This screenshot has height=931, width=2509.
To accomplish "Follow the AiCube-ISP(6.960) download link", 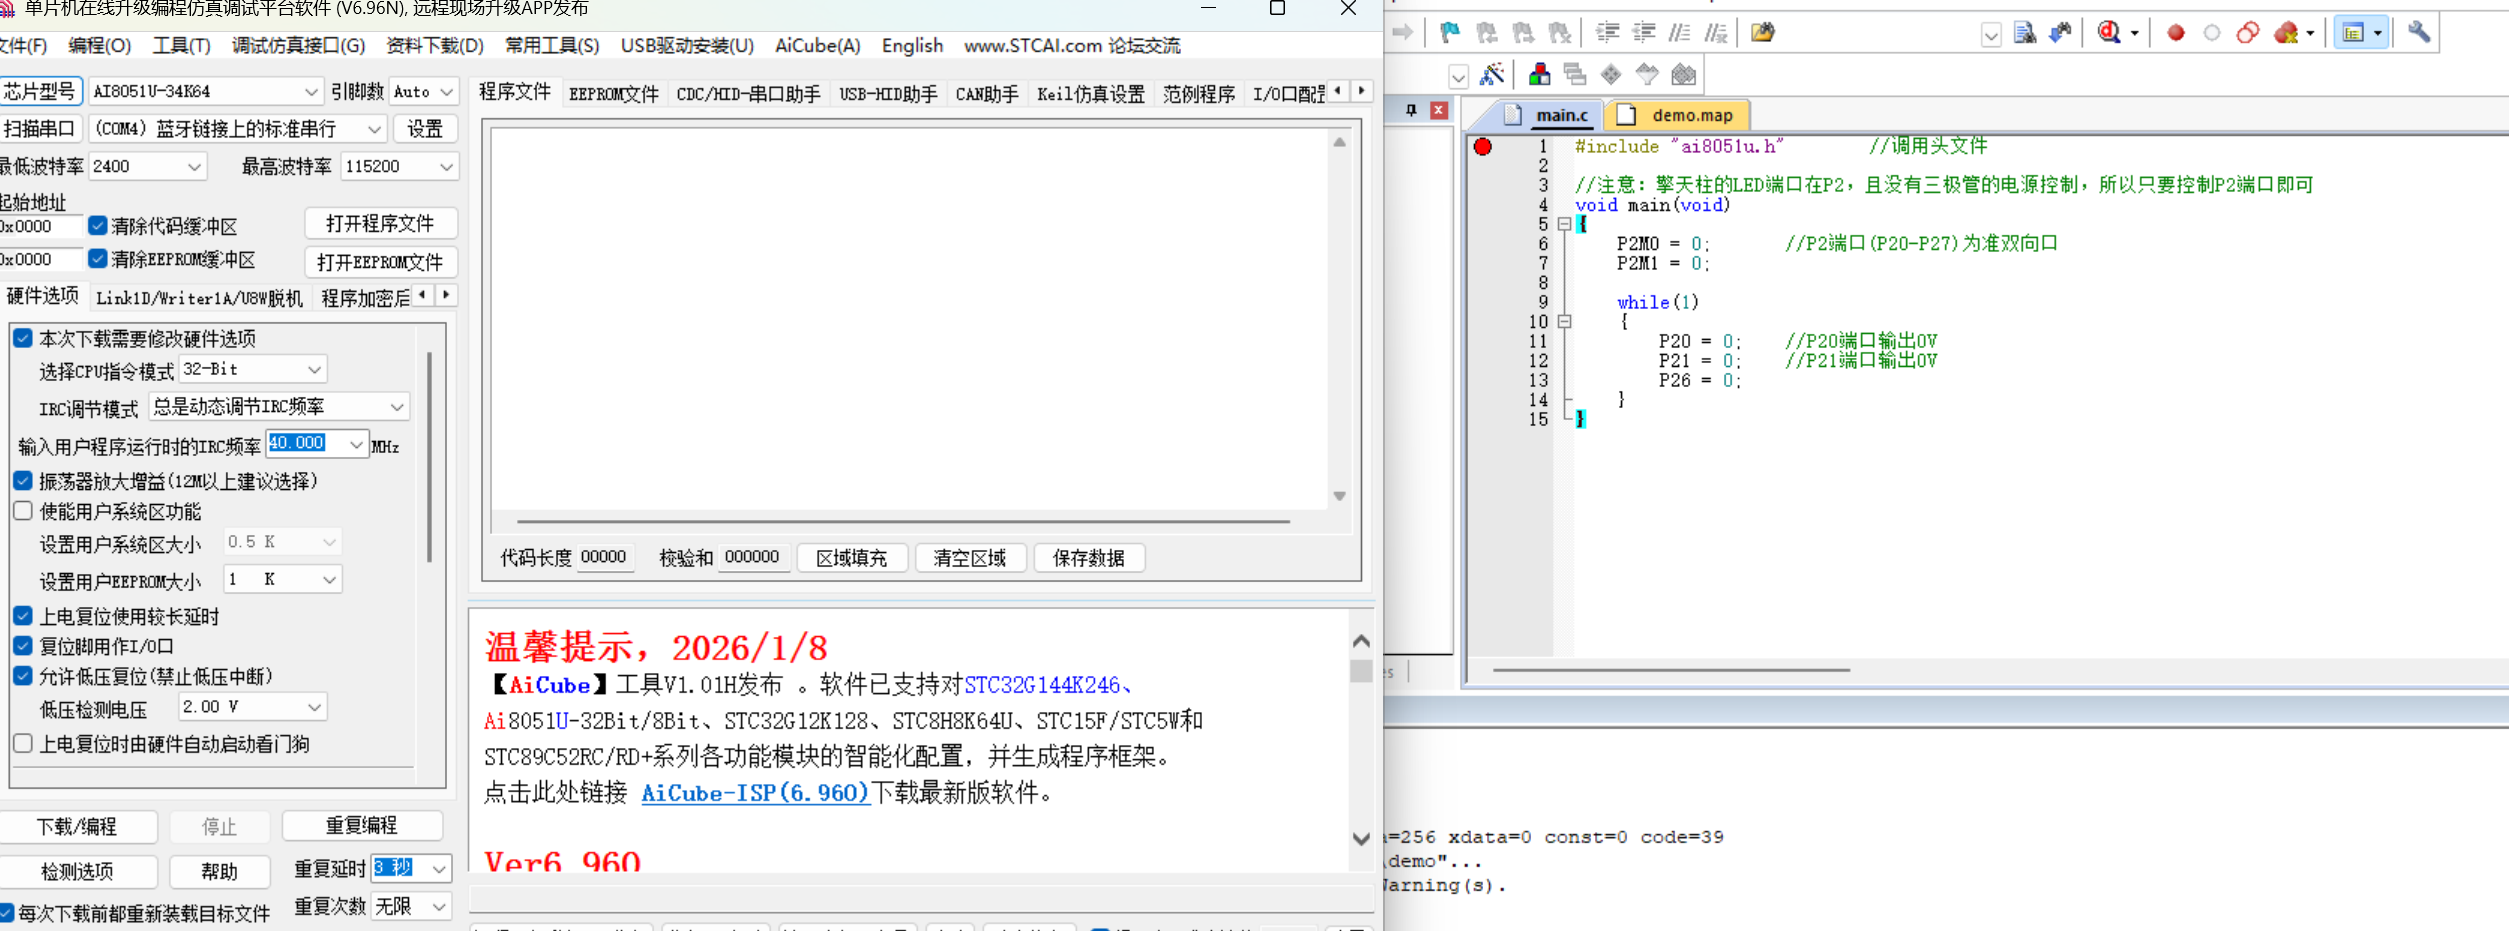I will pyautogui.click(x=754, y=794).
